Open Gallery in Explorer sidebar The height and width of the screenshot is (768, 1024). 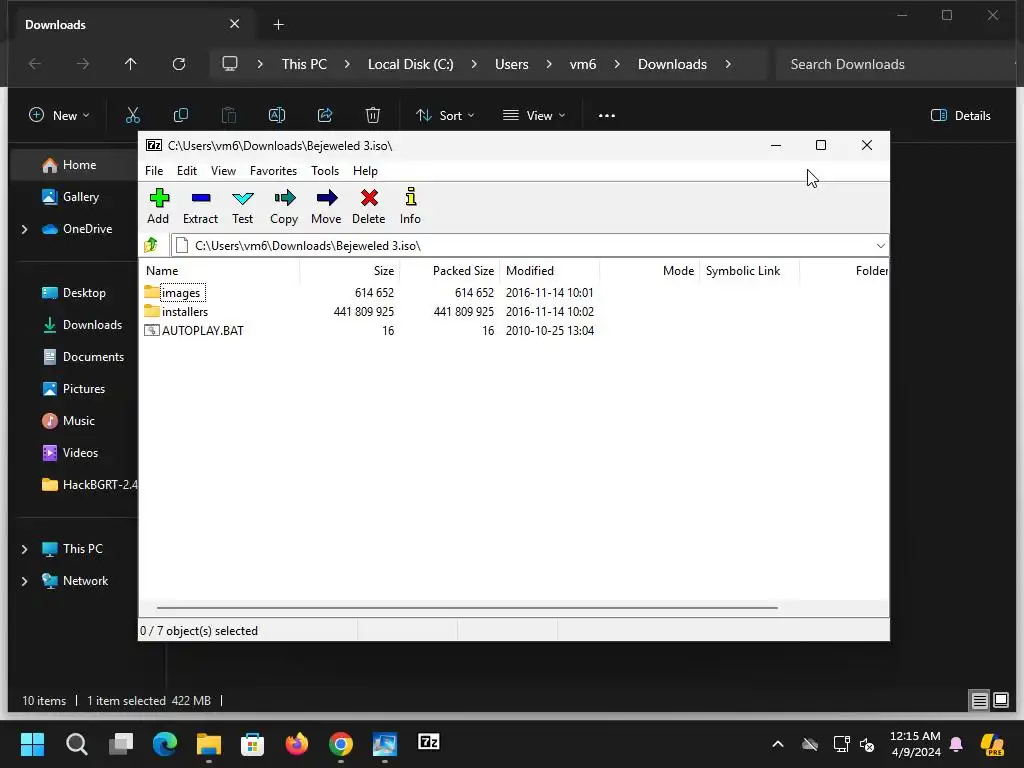80,197
